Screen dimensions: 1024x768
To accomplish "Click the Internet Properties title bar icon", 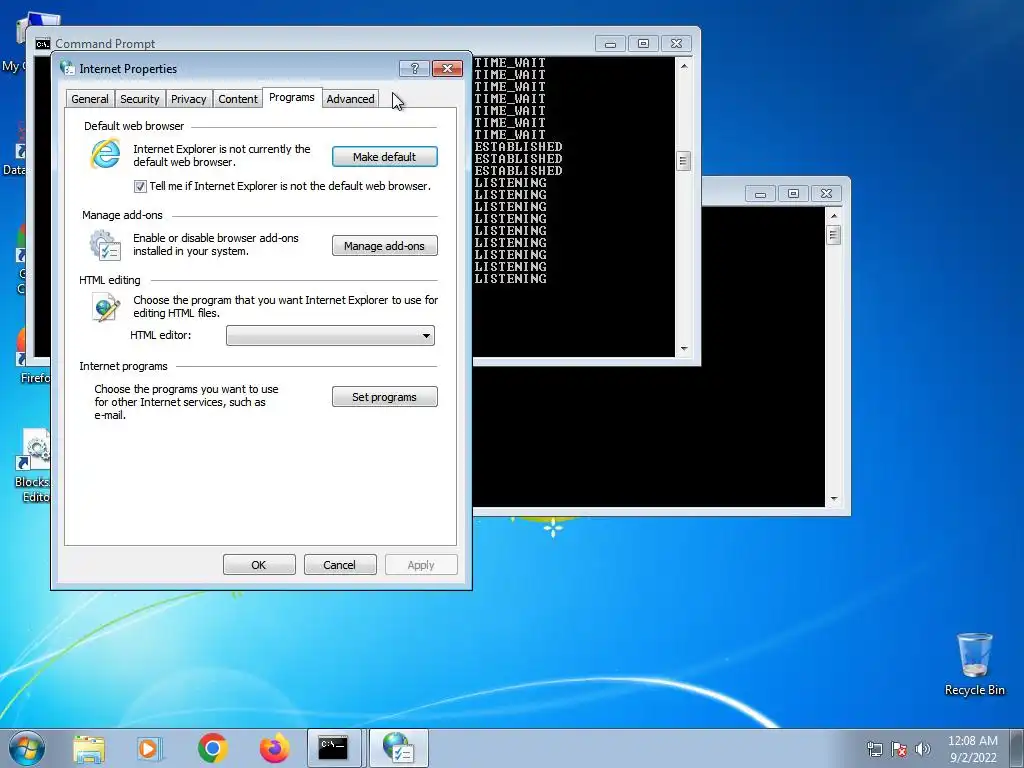I will 67,68.
